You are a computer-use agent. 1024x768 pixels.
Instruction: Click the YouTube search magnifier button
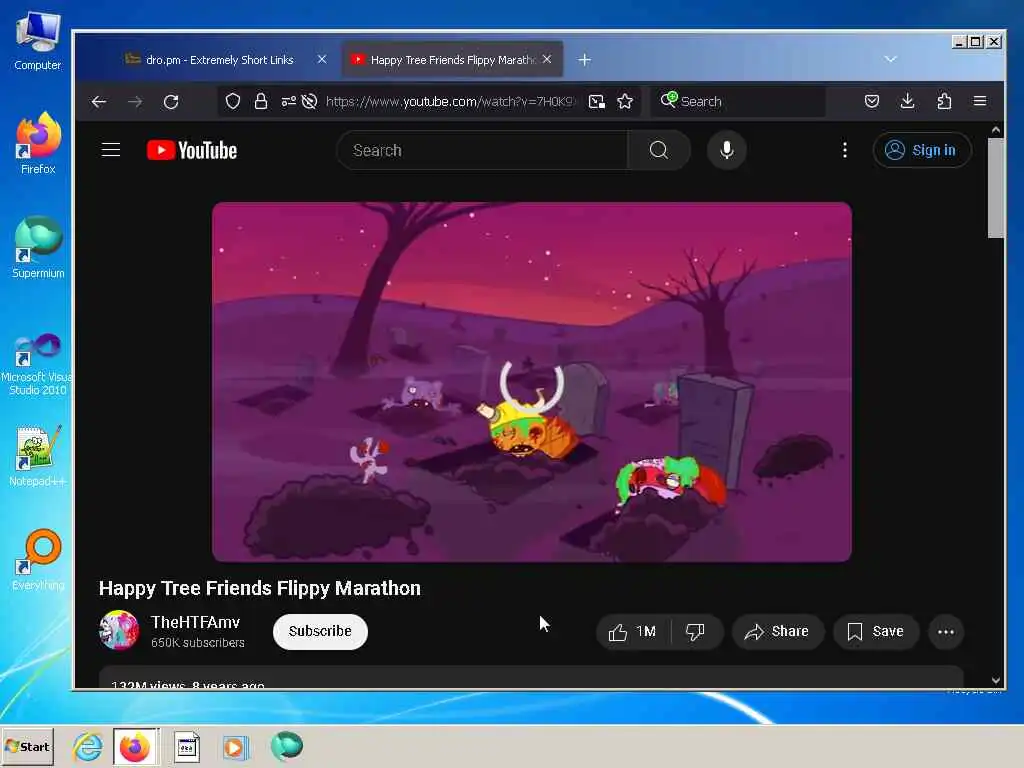coord(659,150)
